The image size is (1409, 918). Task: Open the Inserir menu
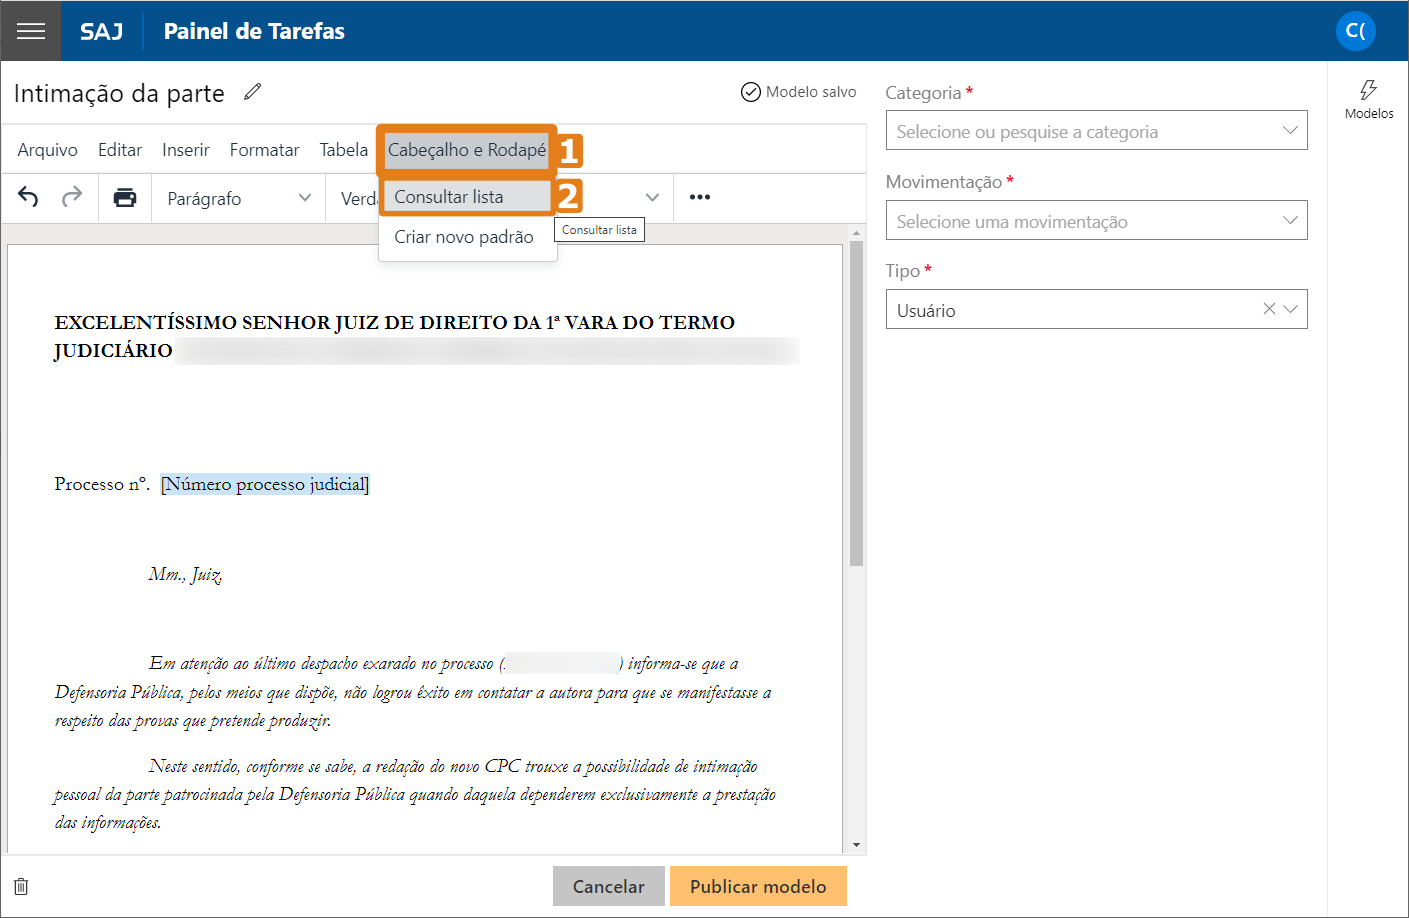186,150
